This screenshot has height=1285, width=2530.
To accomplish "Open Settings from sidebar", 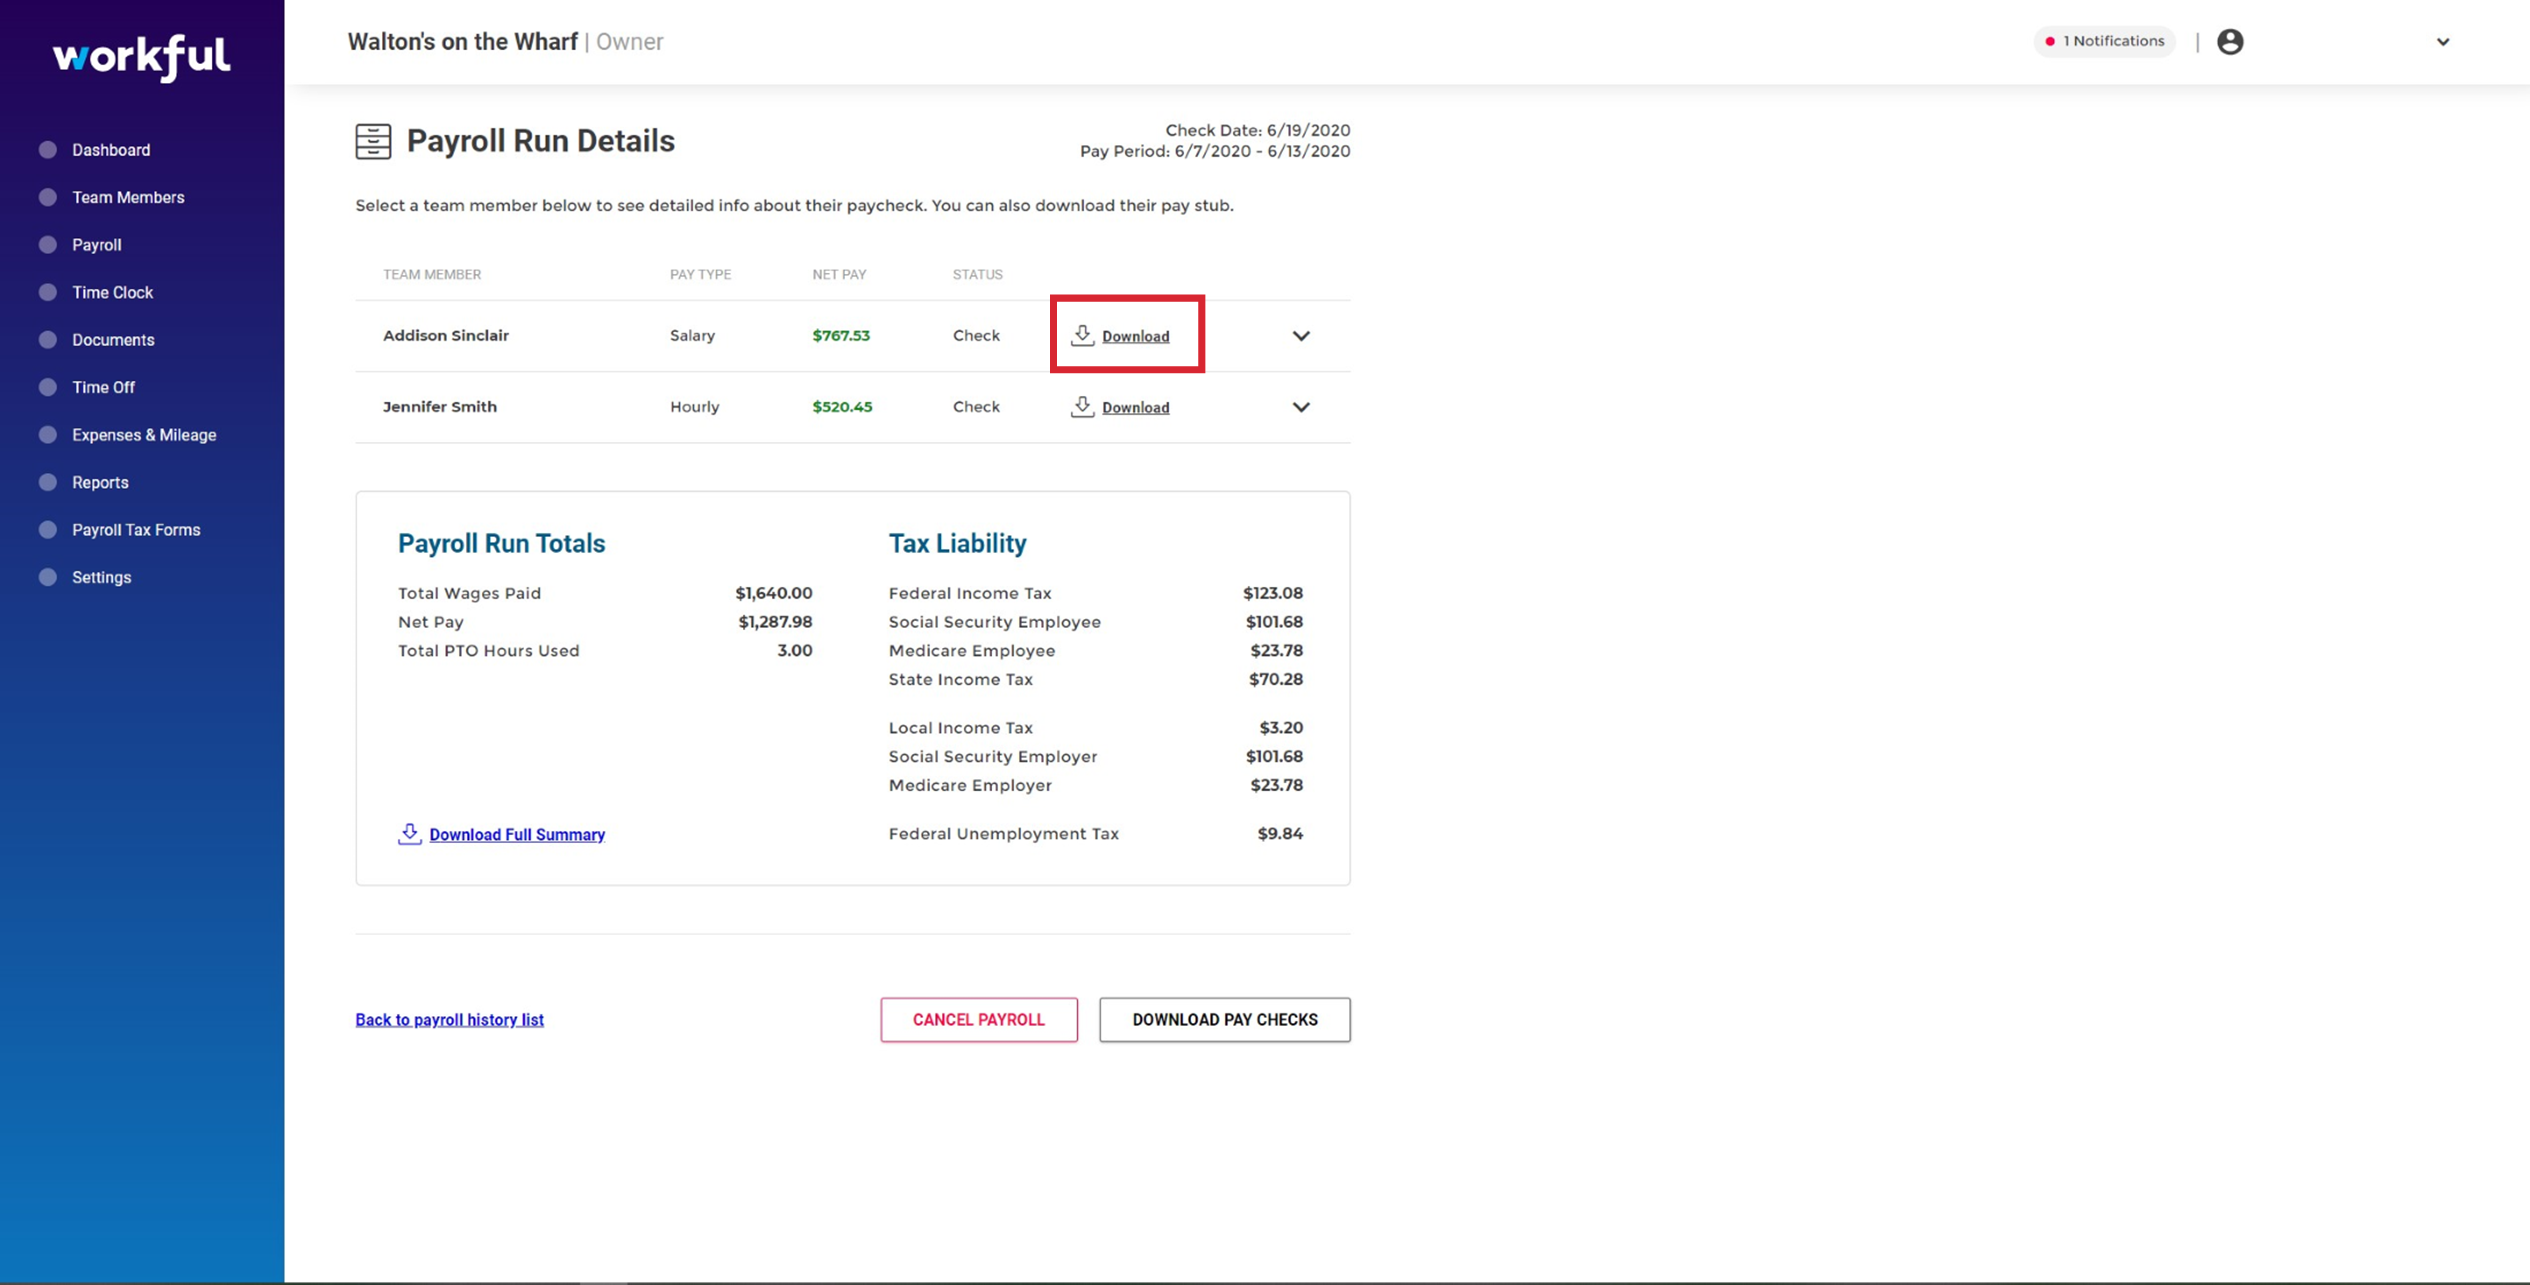I will click(101, 577).
